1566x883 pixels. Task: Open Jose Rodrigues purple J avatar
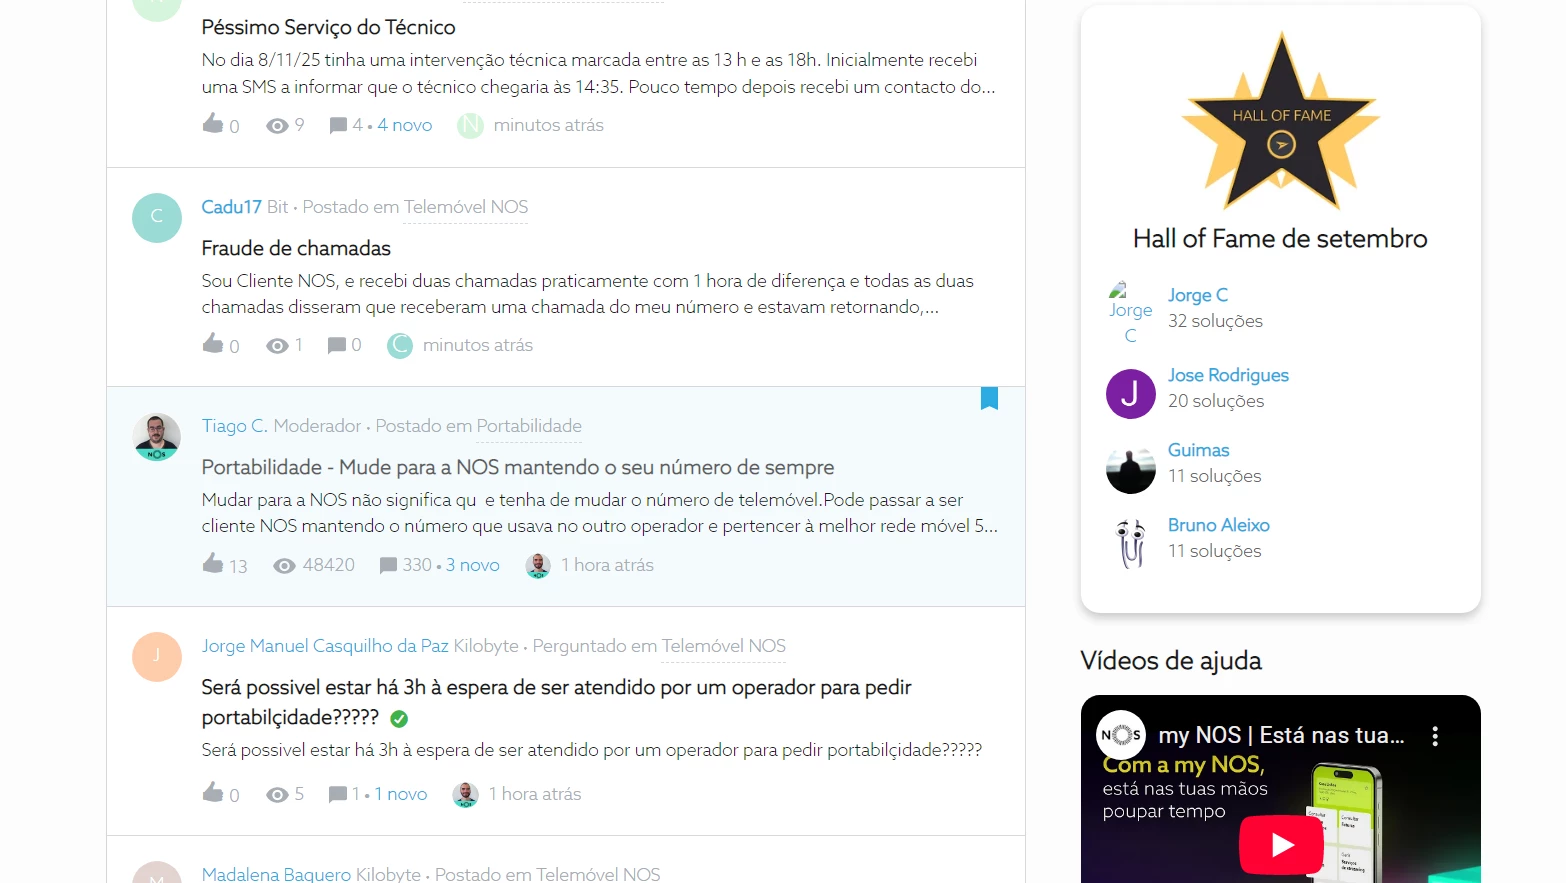tap(1131, 394)
